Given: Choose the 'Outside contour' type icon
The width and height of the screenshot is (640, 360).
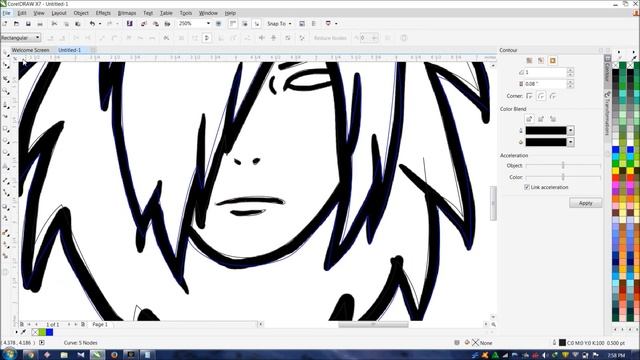Looking at the screenshot, I should click(553, 60).
